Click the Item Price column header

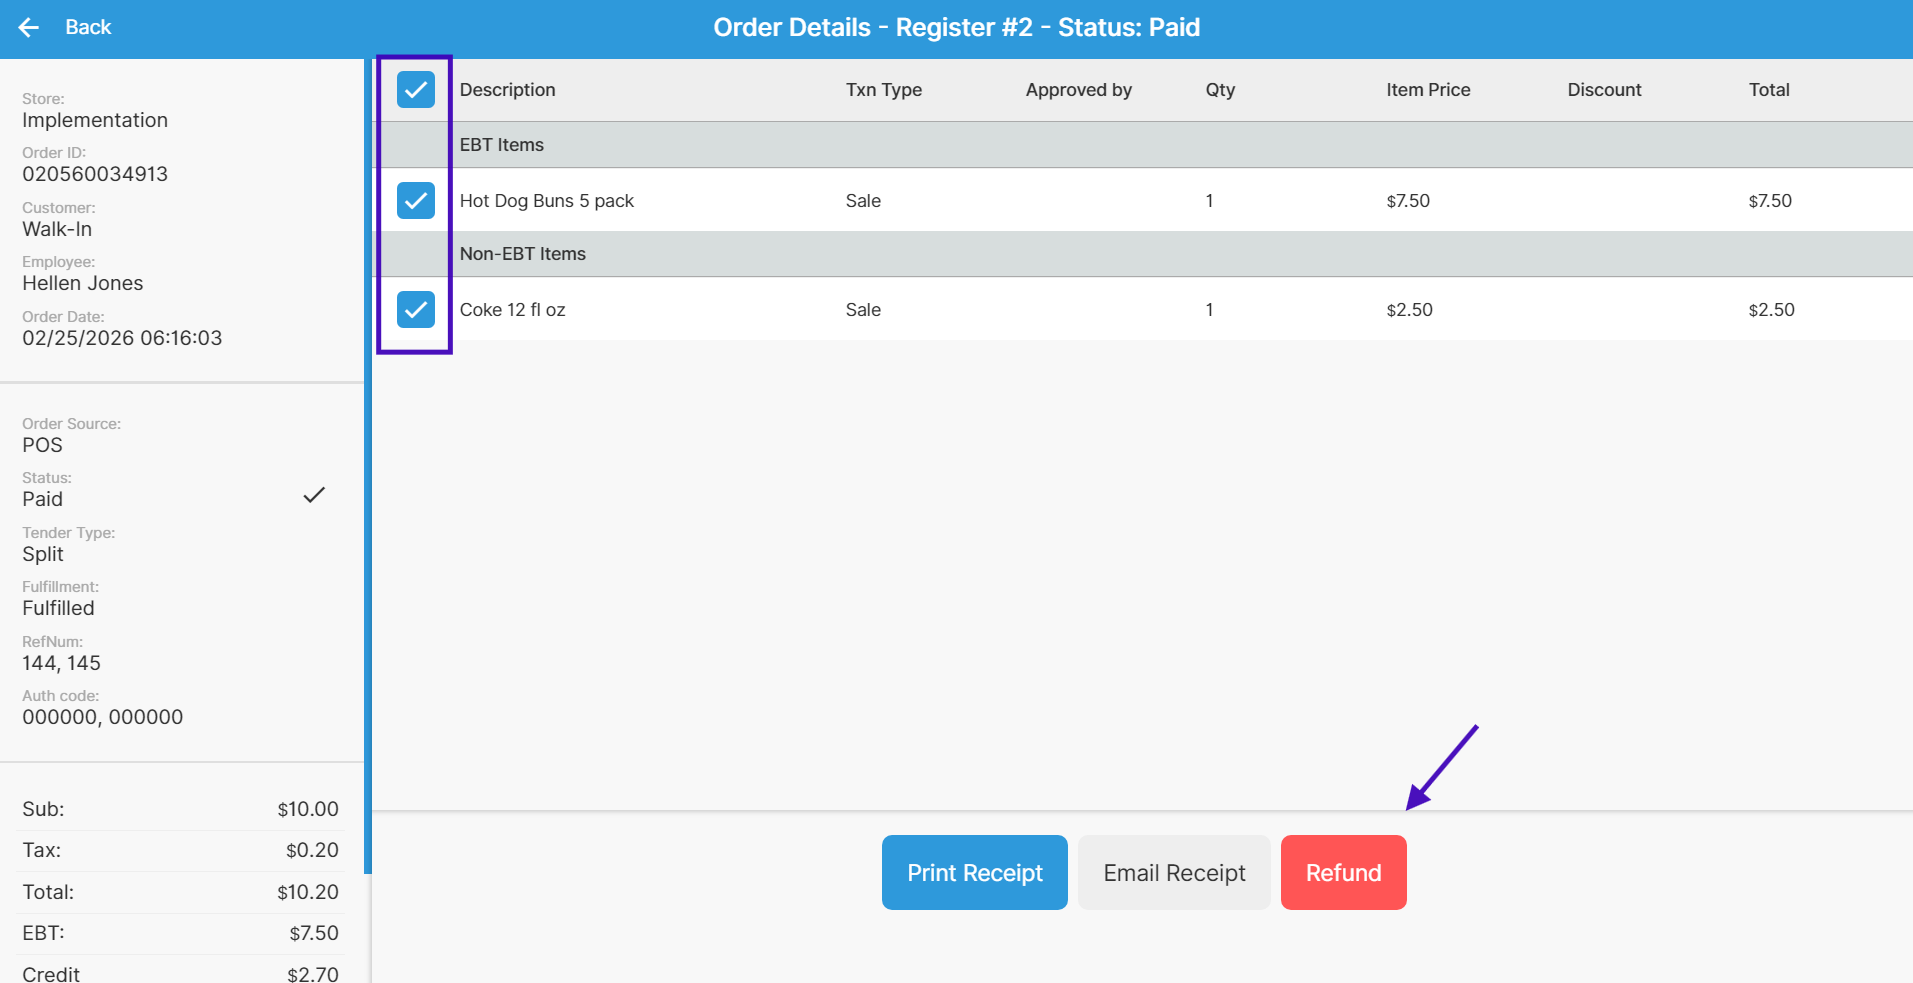1427,90
